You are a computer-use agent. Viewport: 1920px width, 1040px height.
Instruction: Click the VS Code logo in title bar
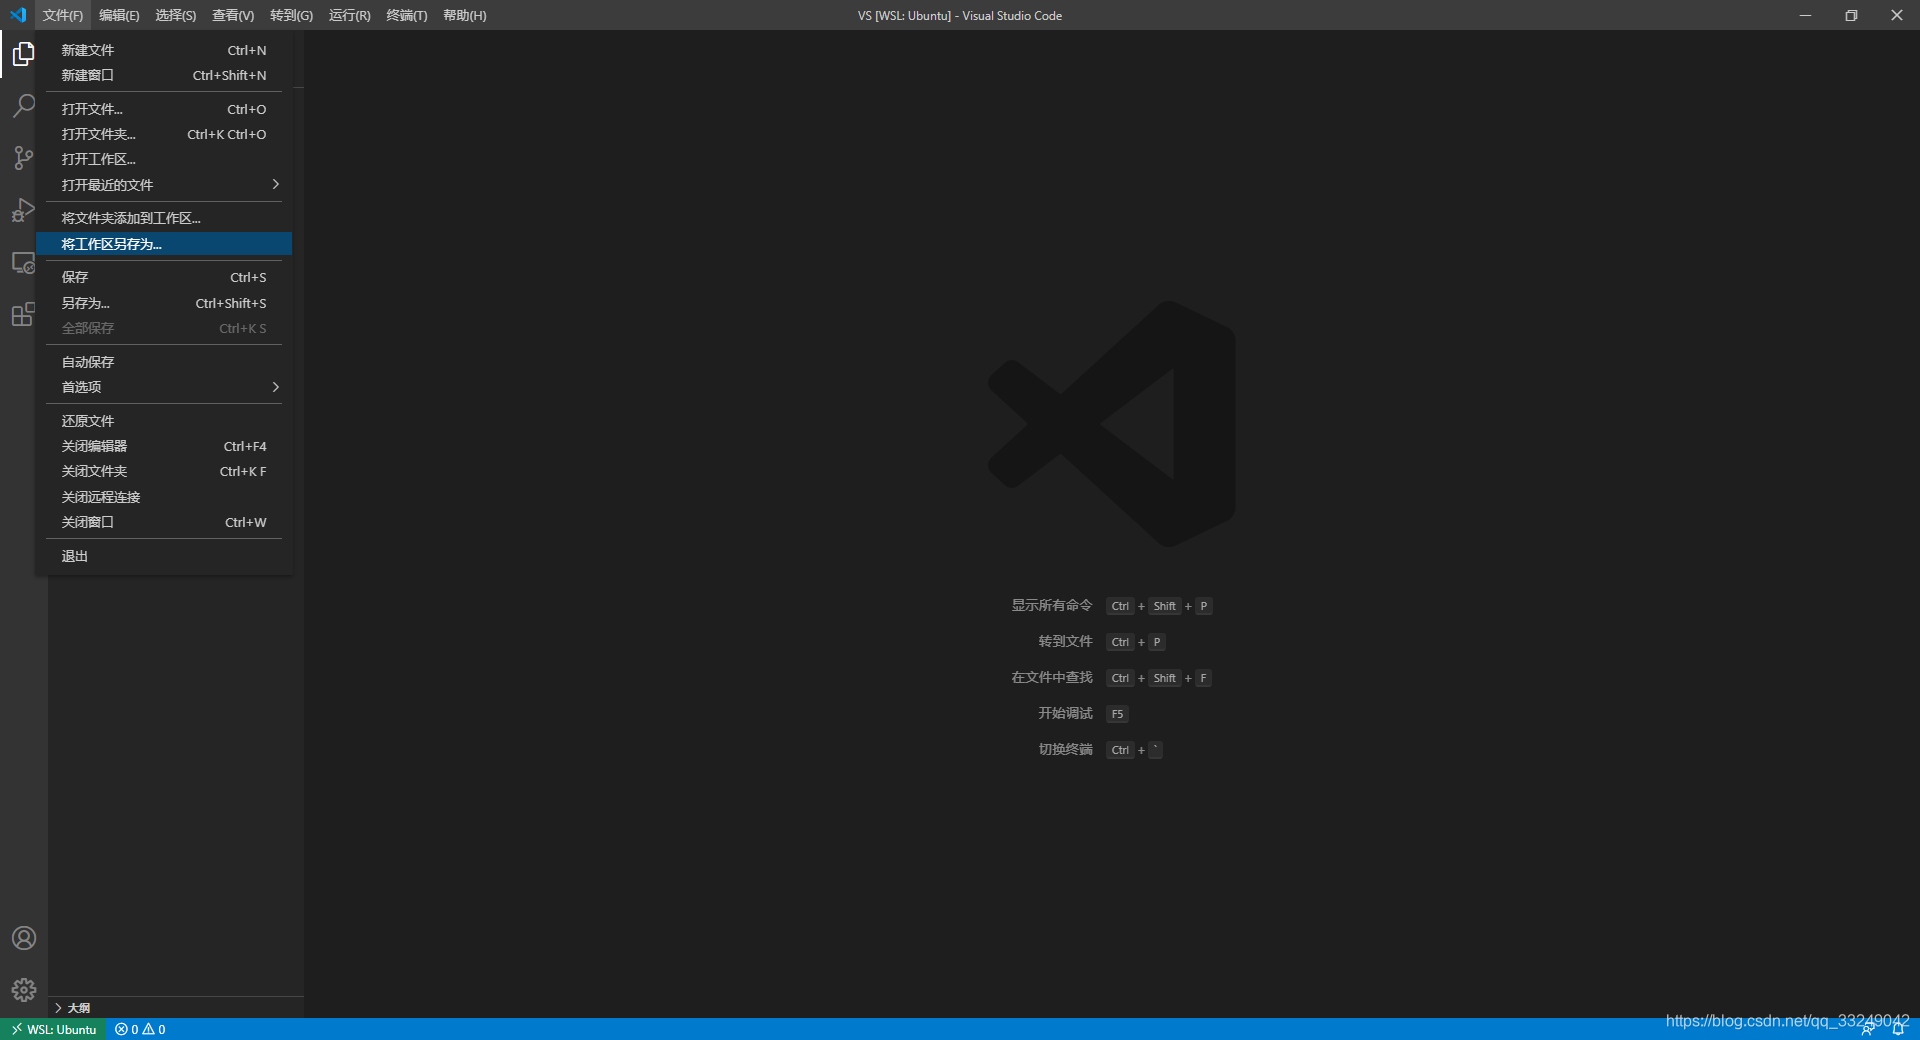point(17,15)
